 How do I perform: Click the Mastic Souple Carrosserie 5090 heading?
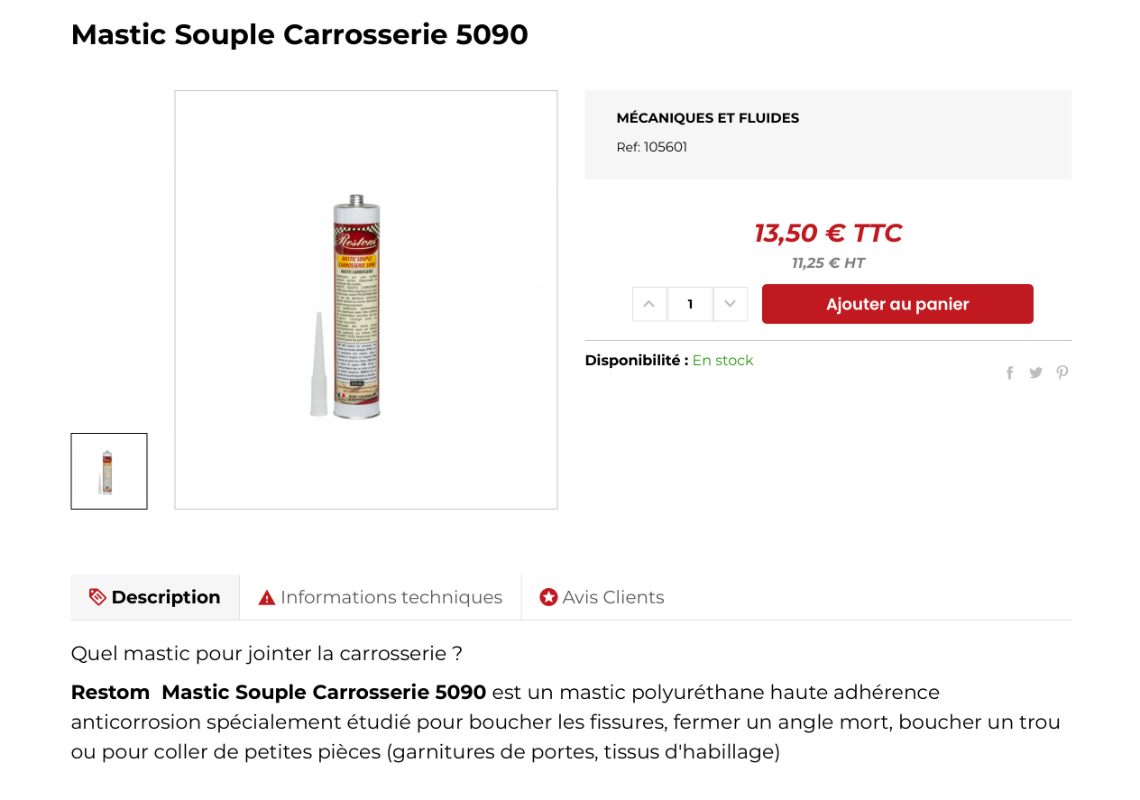pyautogui.click(x=299, y=35)
